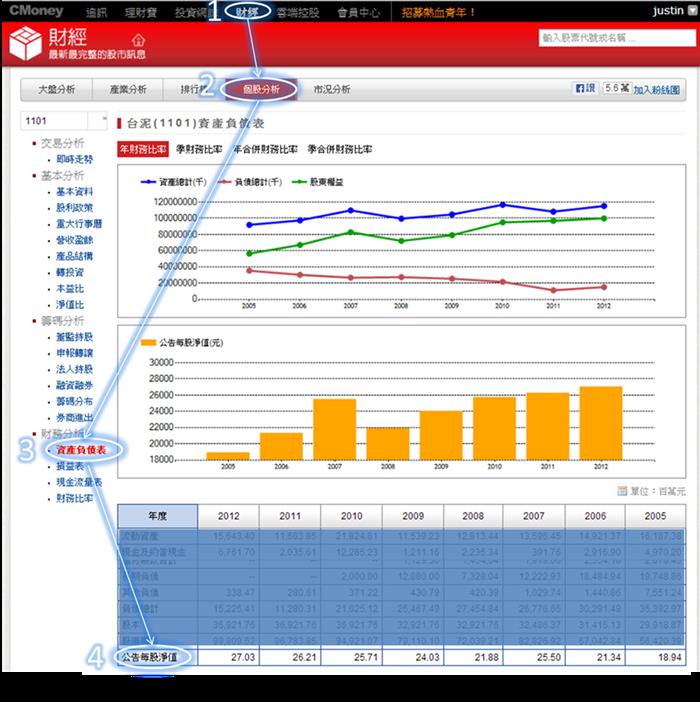Switch to the 市況分析 tab
Image resolution: width=700 pixels, height=702 pixels.
tap(332, 90)
